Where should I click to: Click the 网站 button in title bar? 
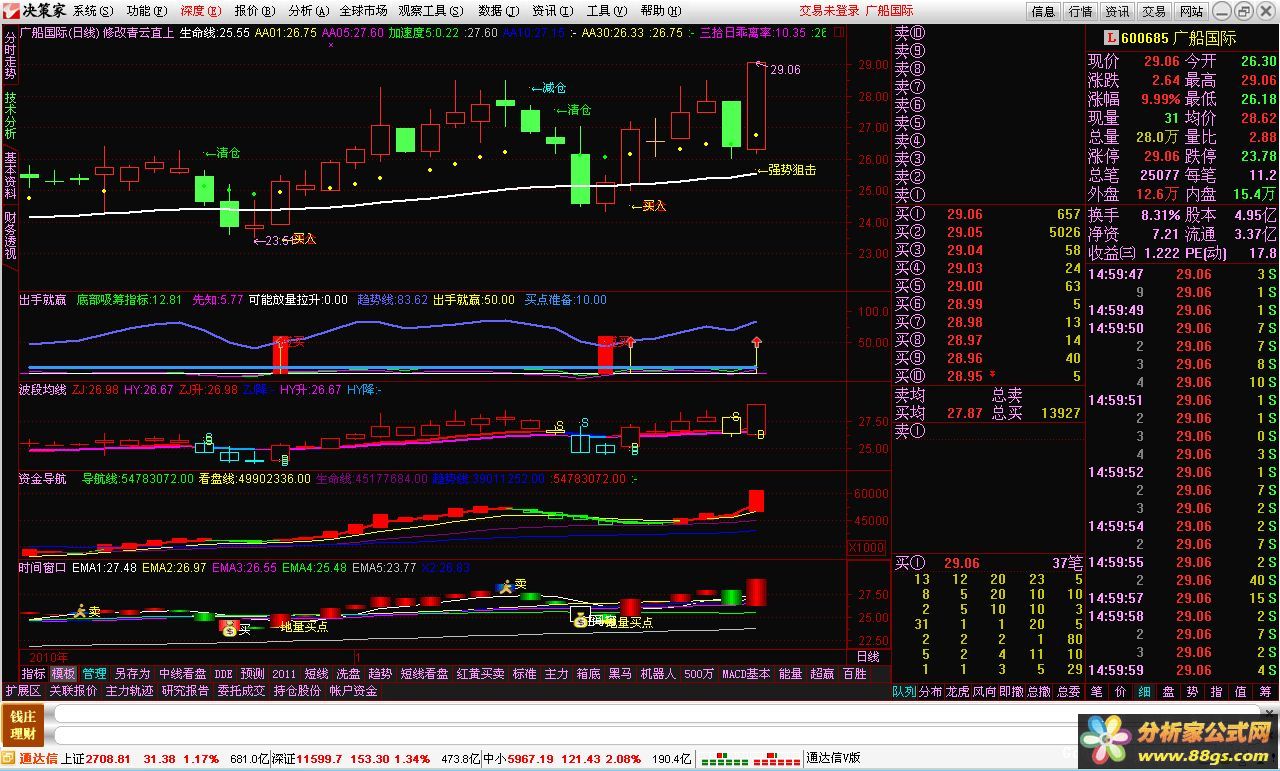[x=1191, y=11]
